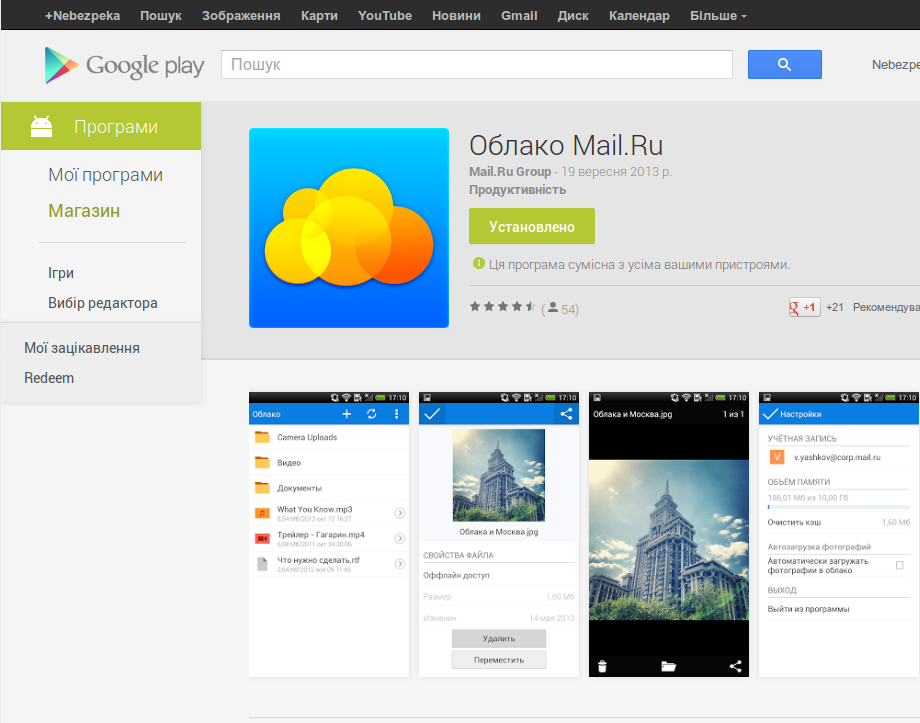
Task: Open Пошук in the top navigation bar
Action: click(161, 16)
